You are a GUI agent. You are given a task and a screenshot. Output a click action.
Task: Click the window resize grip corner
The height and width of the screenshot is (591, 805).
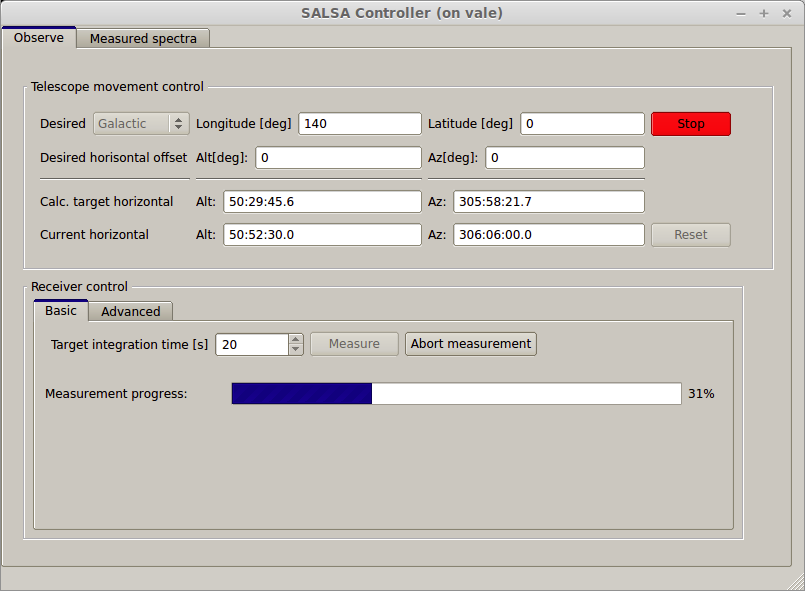pyautogui.click(x=797, y=583)
